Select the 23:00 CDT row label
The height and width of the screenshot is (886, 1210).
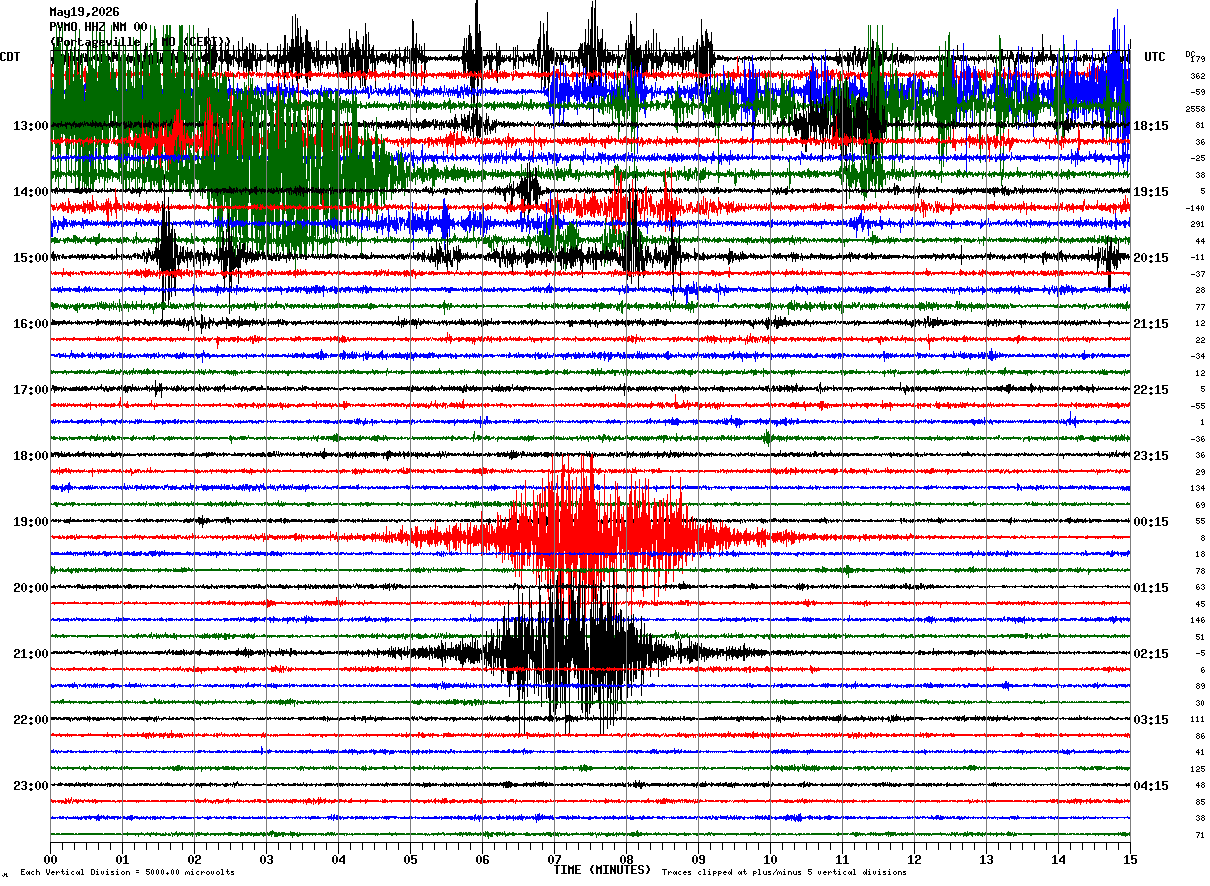(x=31, y=786)
